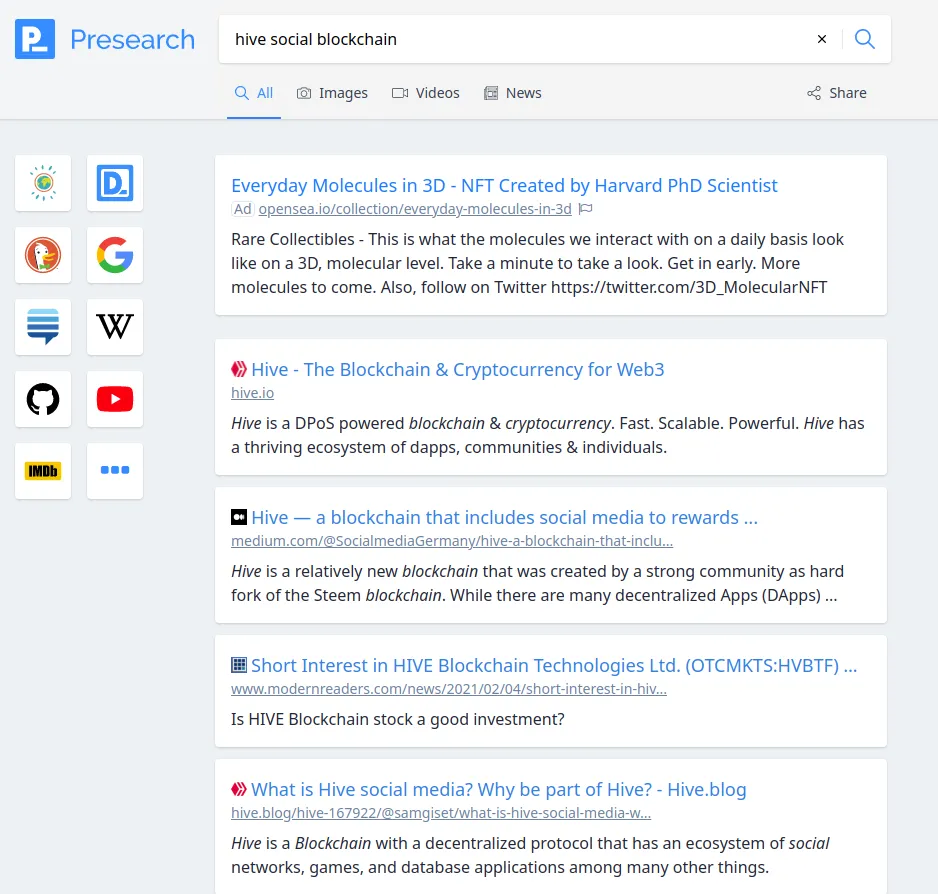Screen dimensions: 938x894
Task: Search with YouTube icon
Action: (115, 399)
